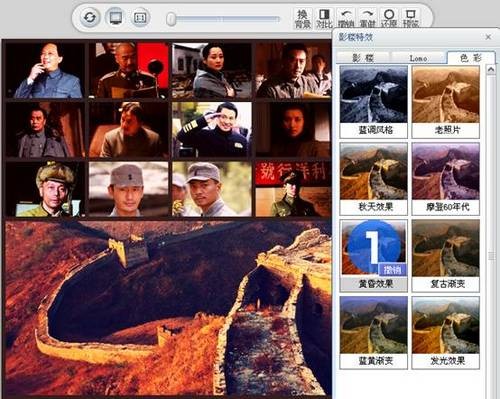500x399 pixels.
Task: Click the 1:1 actual size icon
Action: [140, 17]
